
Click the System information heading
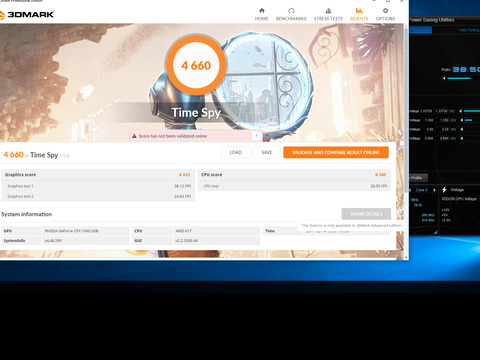coord(26,214)
